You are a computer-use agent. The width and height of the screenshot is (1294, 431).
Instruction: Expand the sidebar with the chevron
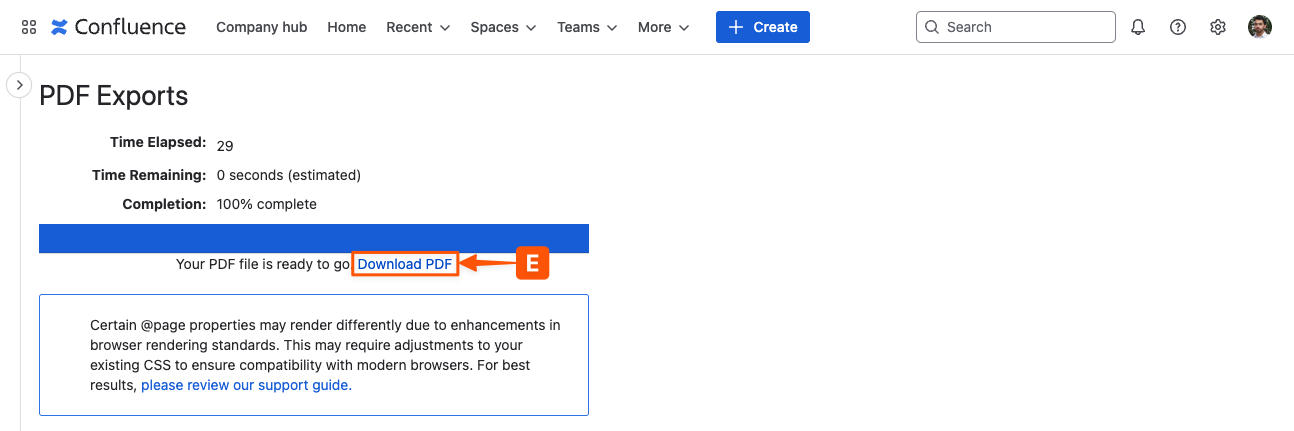(19, 85)
